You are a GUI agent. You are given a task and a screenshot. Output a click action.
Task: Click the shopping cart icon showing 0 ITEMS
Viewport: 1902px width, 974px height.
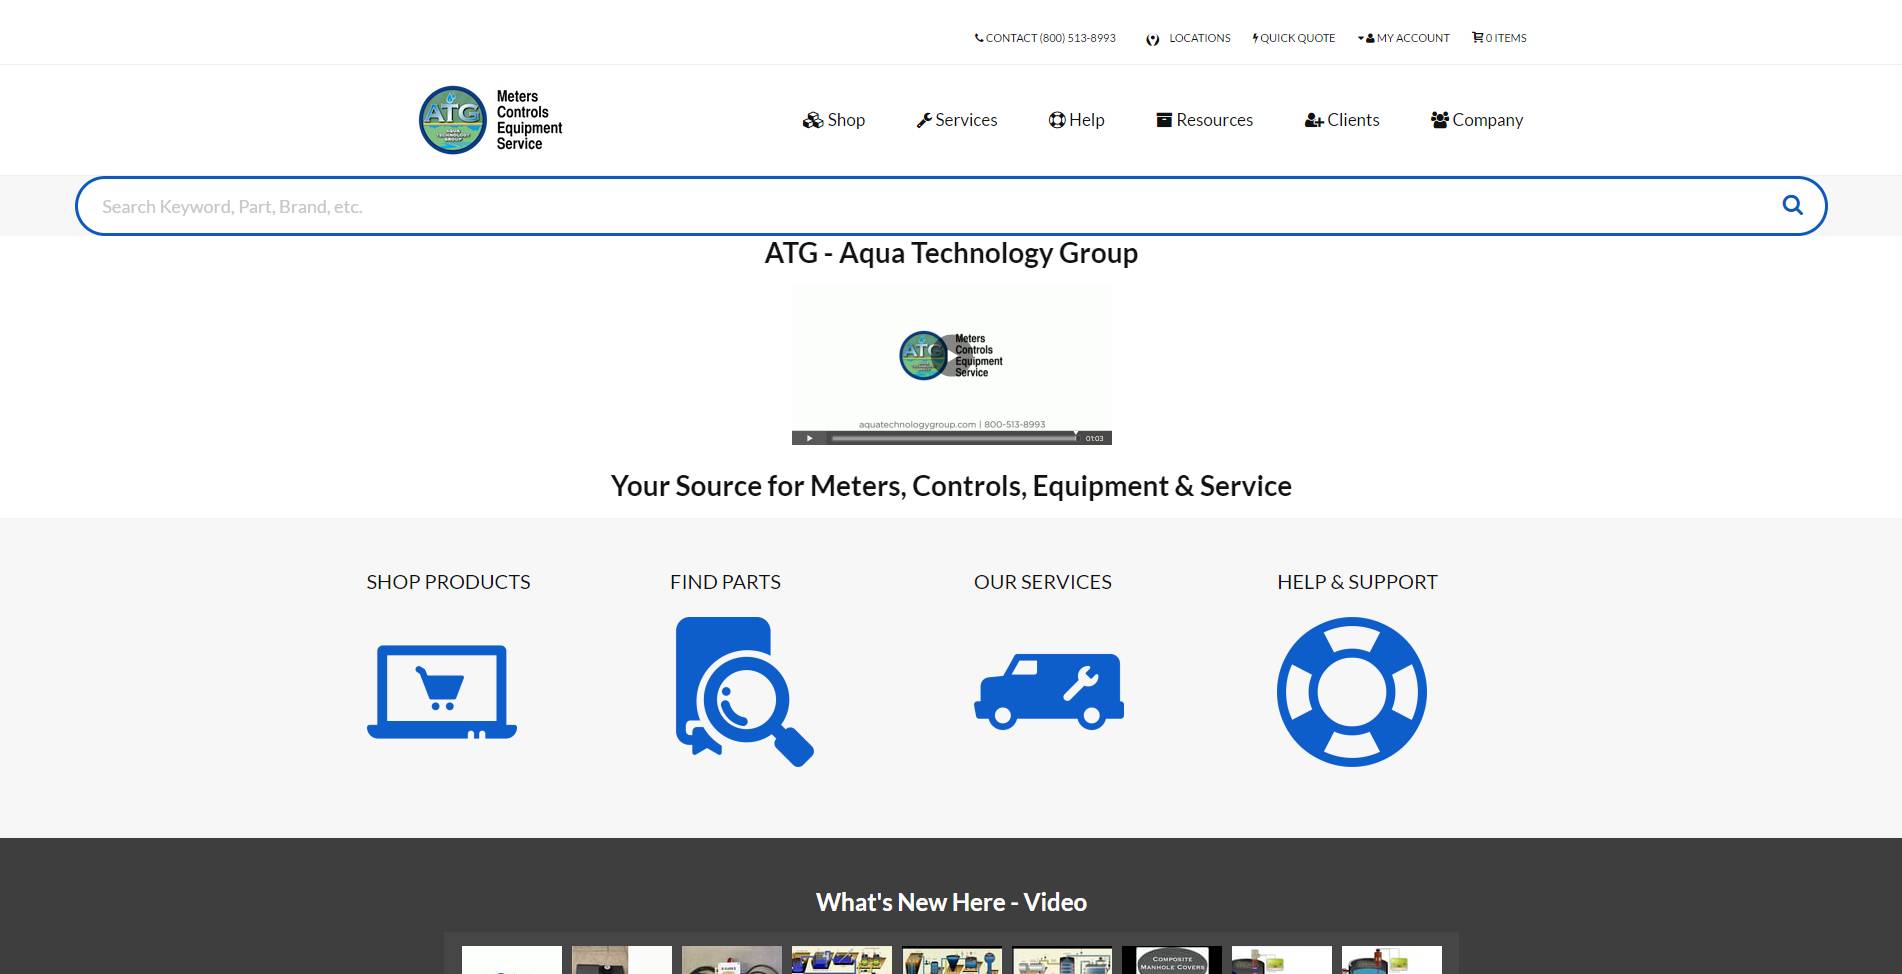click(1478, 38)
